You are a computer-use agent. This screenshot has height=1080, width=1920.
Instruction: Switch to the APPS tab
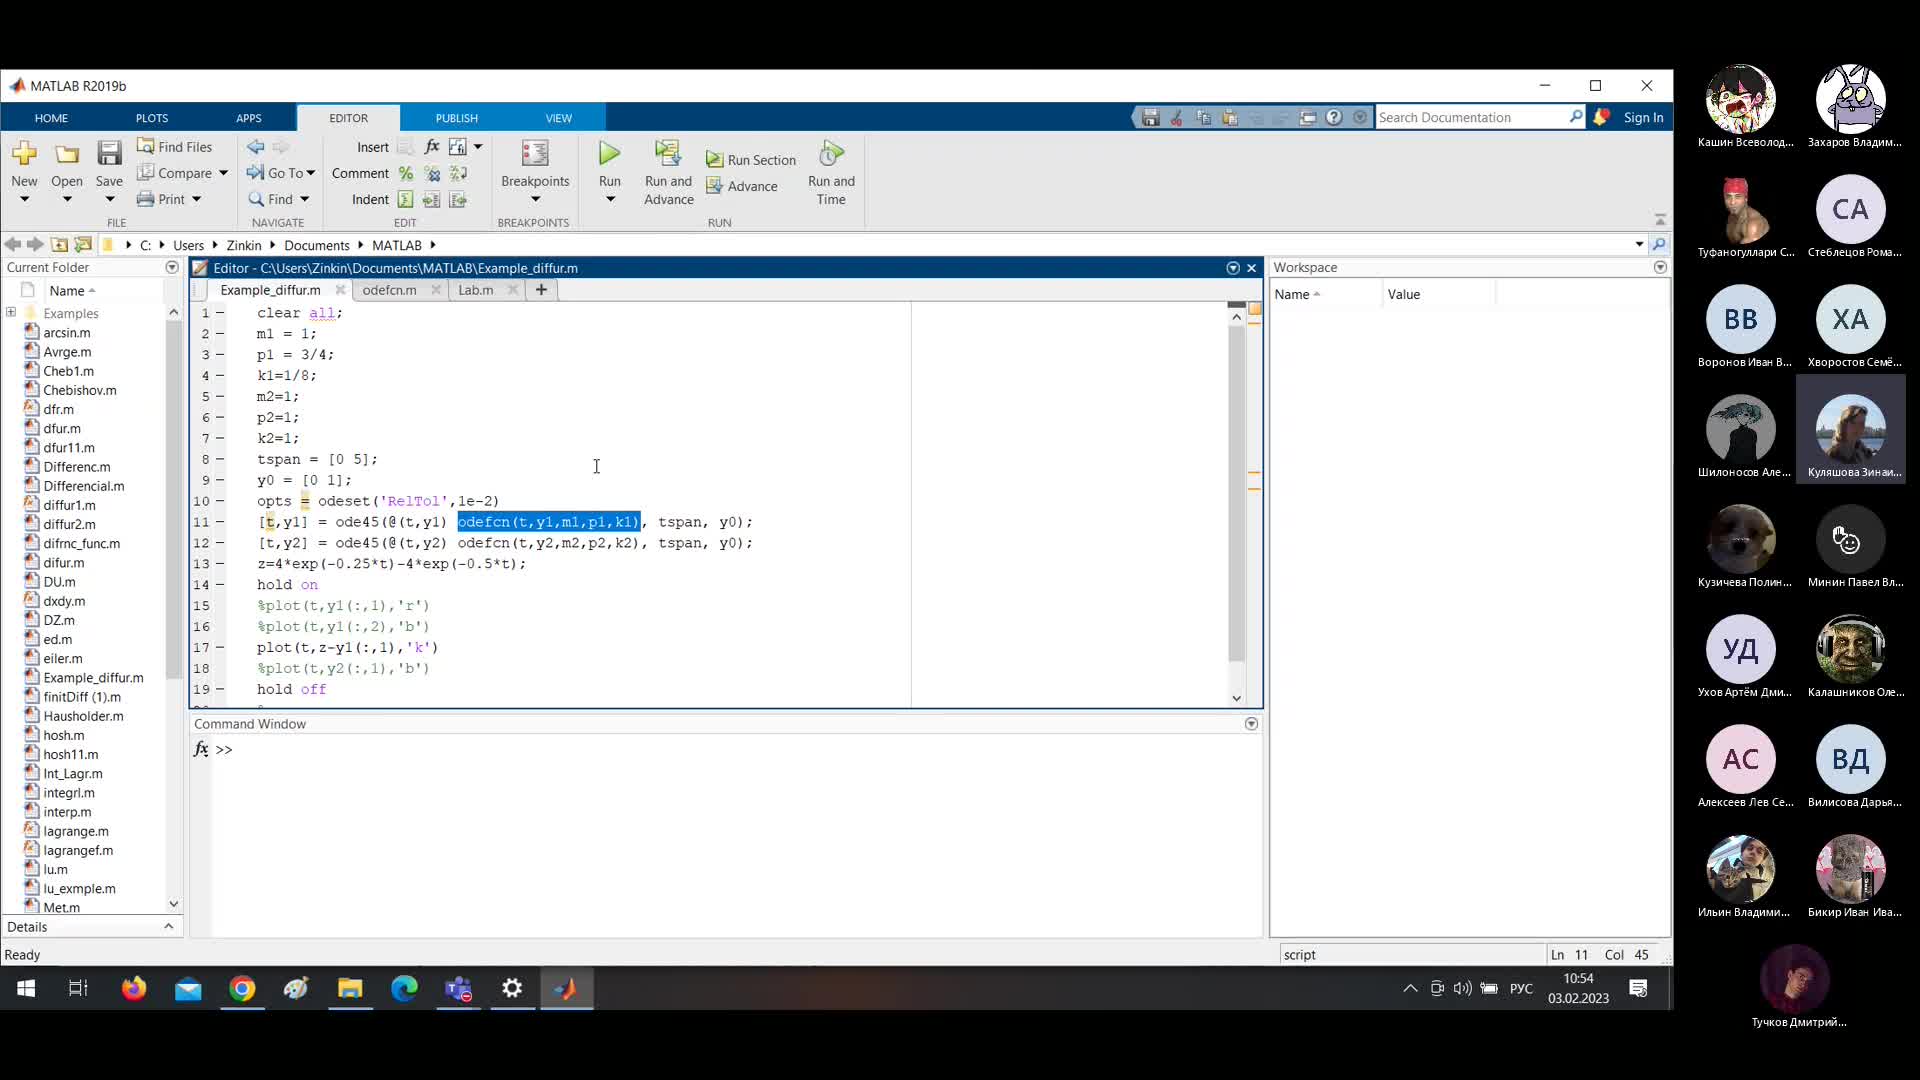tap(249, 118)
